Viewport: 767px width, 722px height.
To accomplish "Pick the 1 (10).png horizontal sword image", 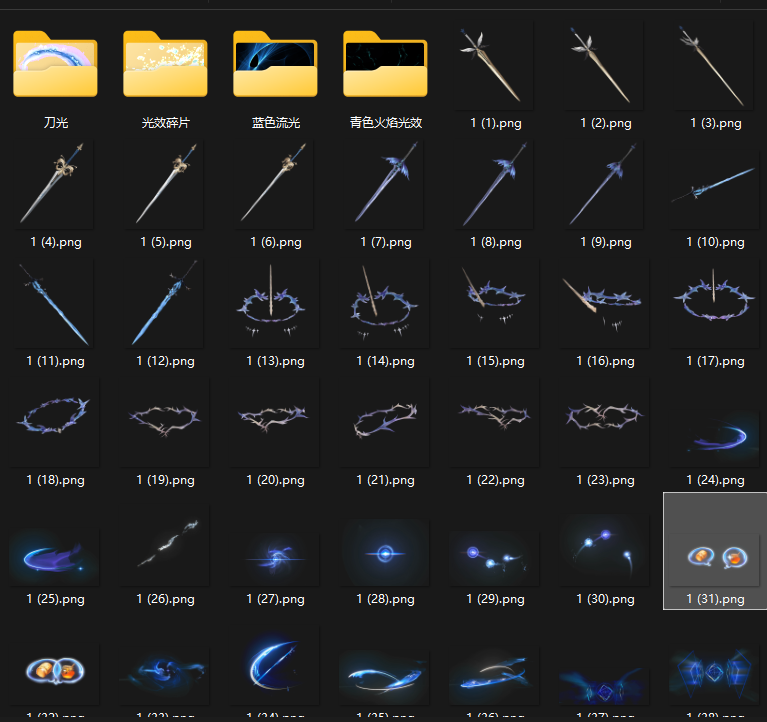I will (716, 184).
